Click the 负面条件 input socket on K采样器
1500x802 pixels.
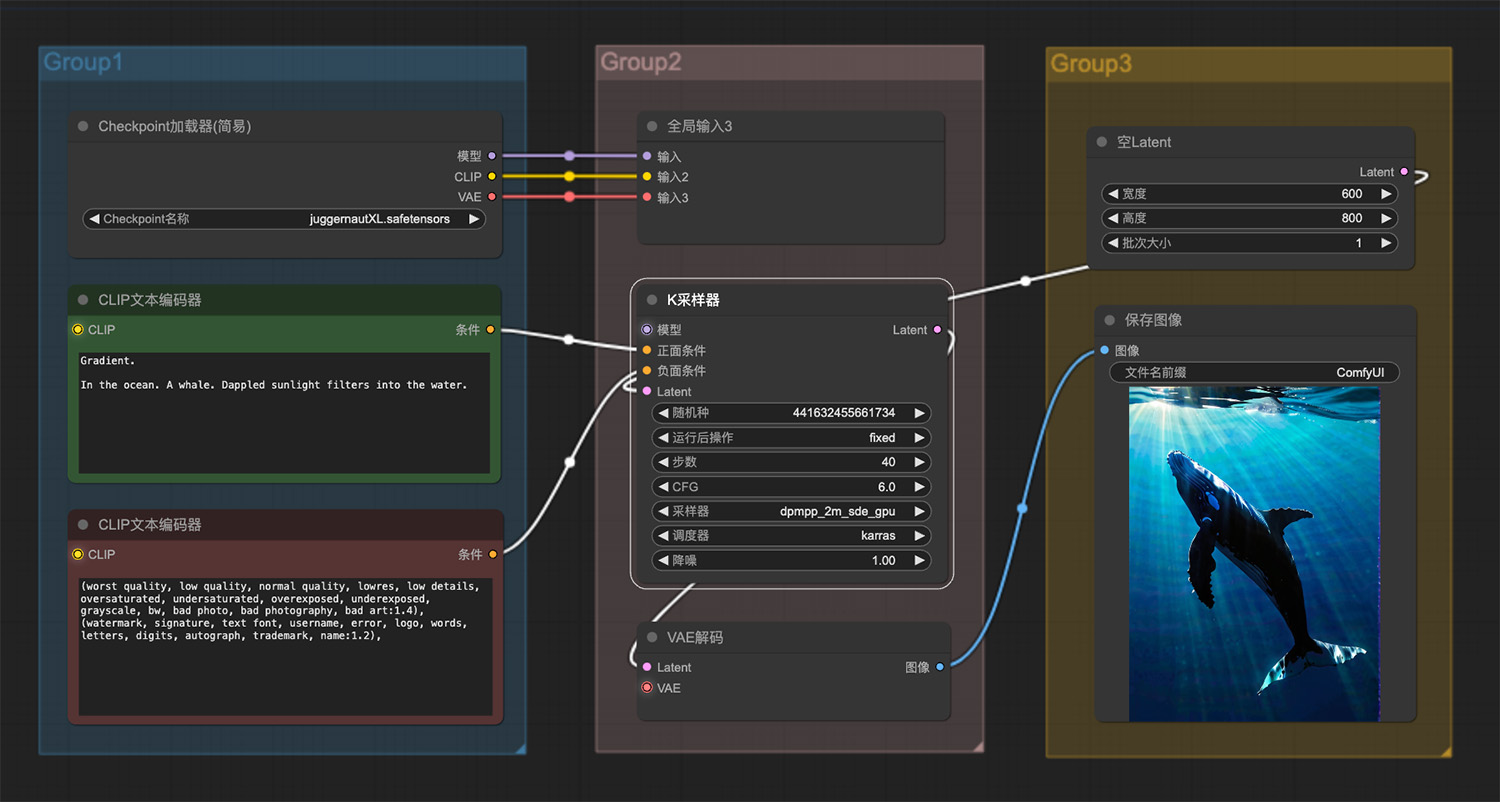(647, 370)
